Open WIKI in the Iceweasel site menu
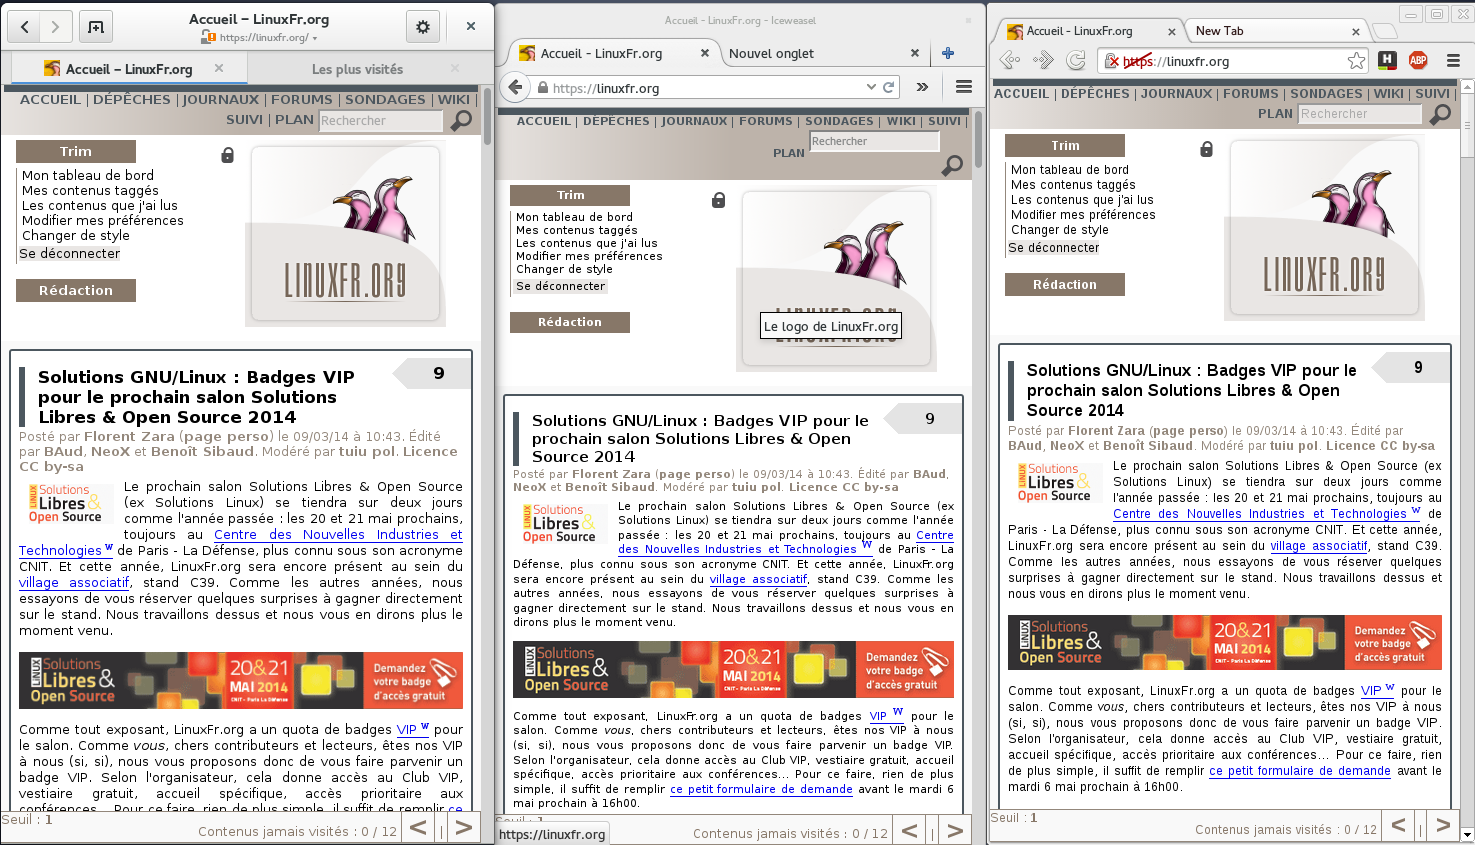The width and height of the screenshot is (1475, 845). pyautogui.click(x=901, y=121)
